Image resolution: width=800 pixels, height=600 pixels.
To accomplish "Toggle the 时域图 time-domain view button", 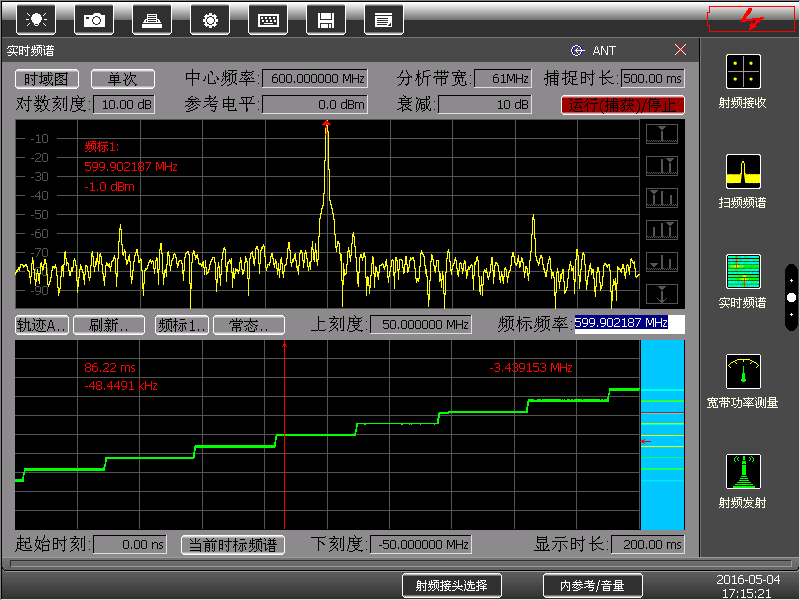I will 47,79.
